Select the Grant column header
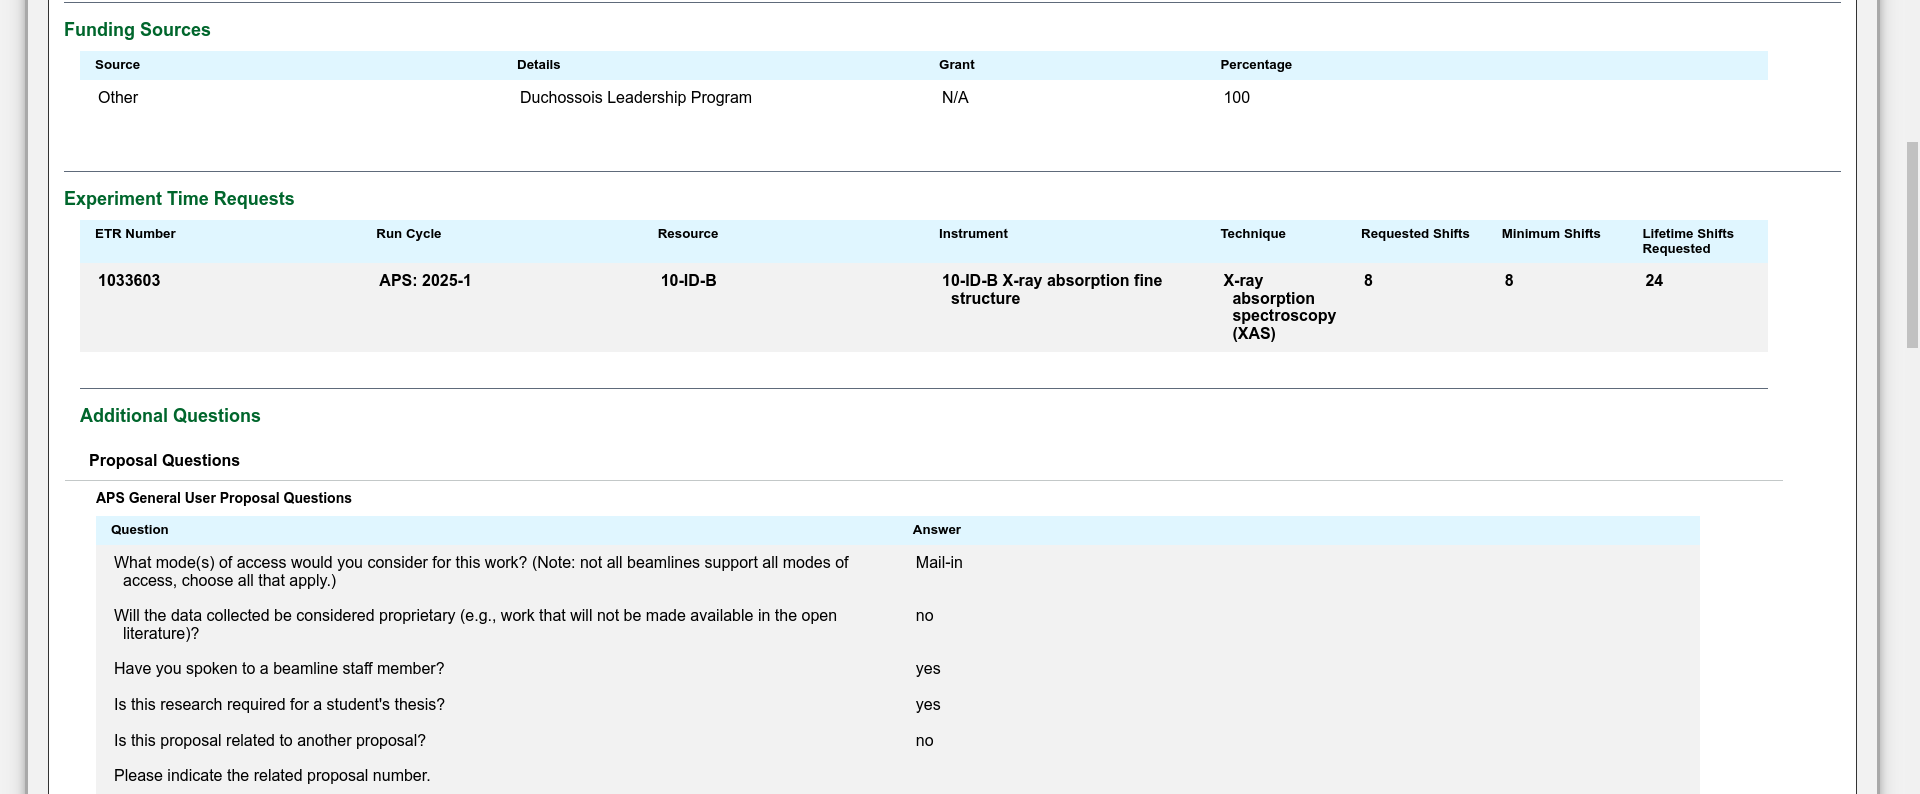The image size is (1920, 794). point(956,65)
